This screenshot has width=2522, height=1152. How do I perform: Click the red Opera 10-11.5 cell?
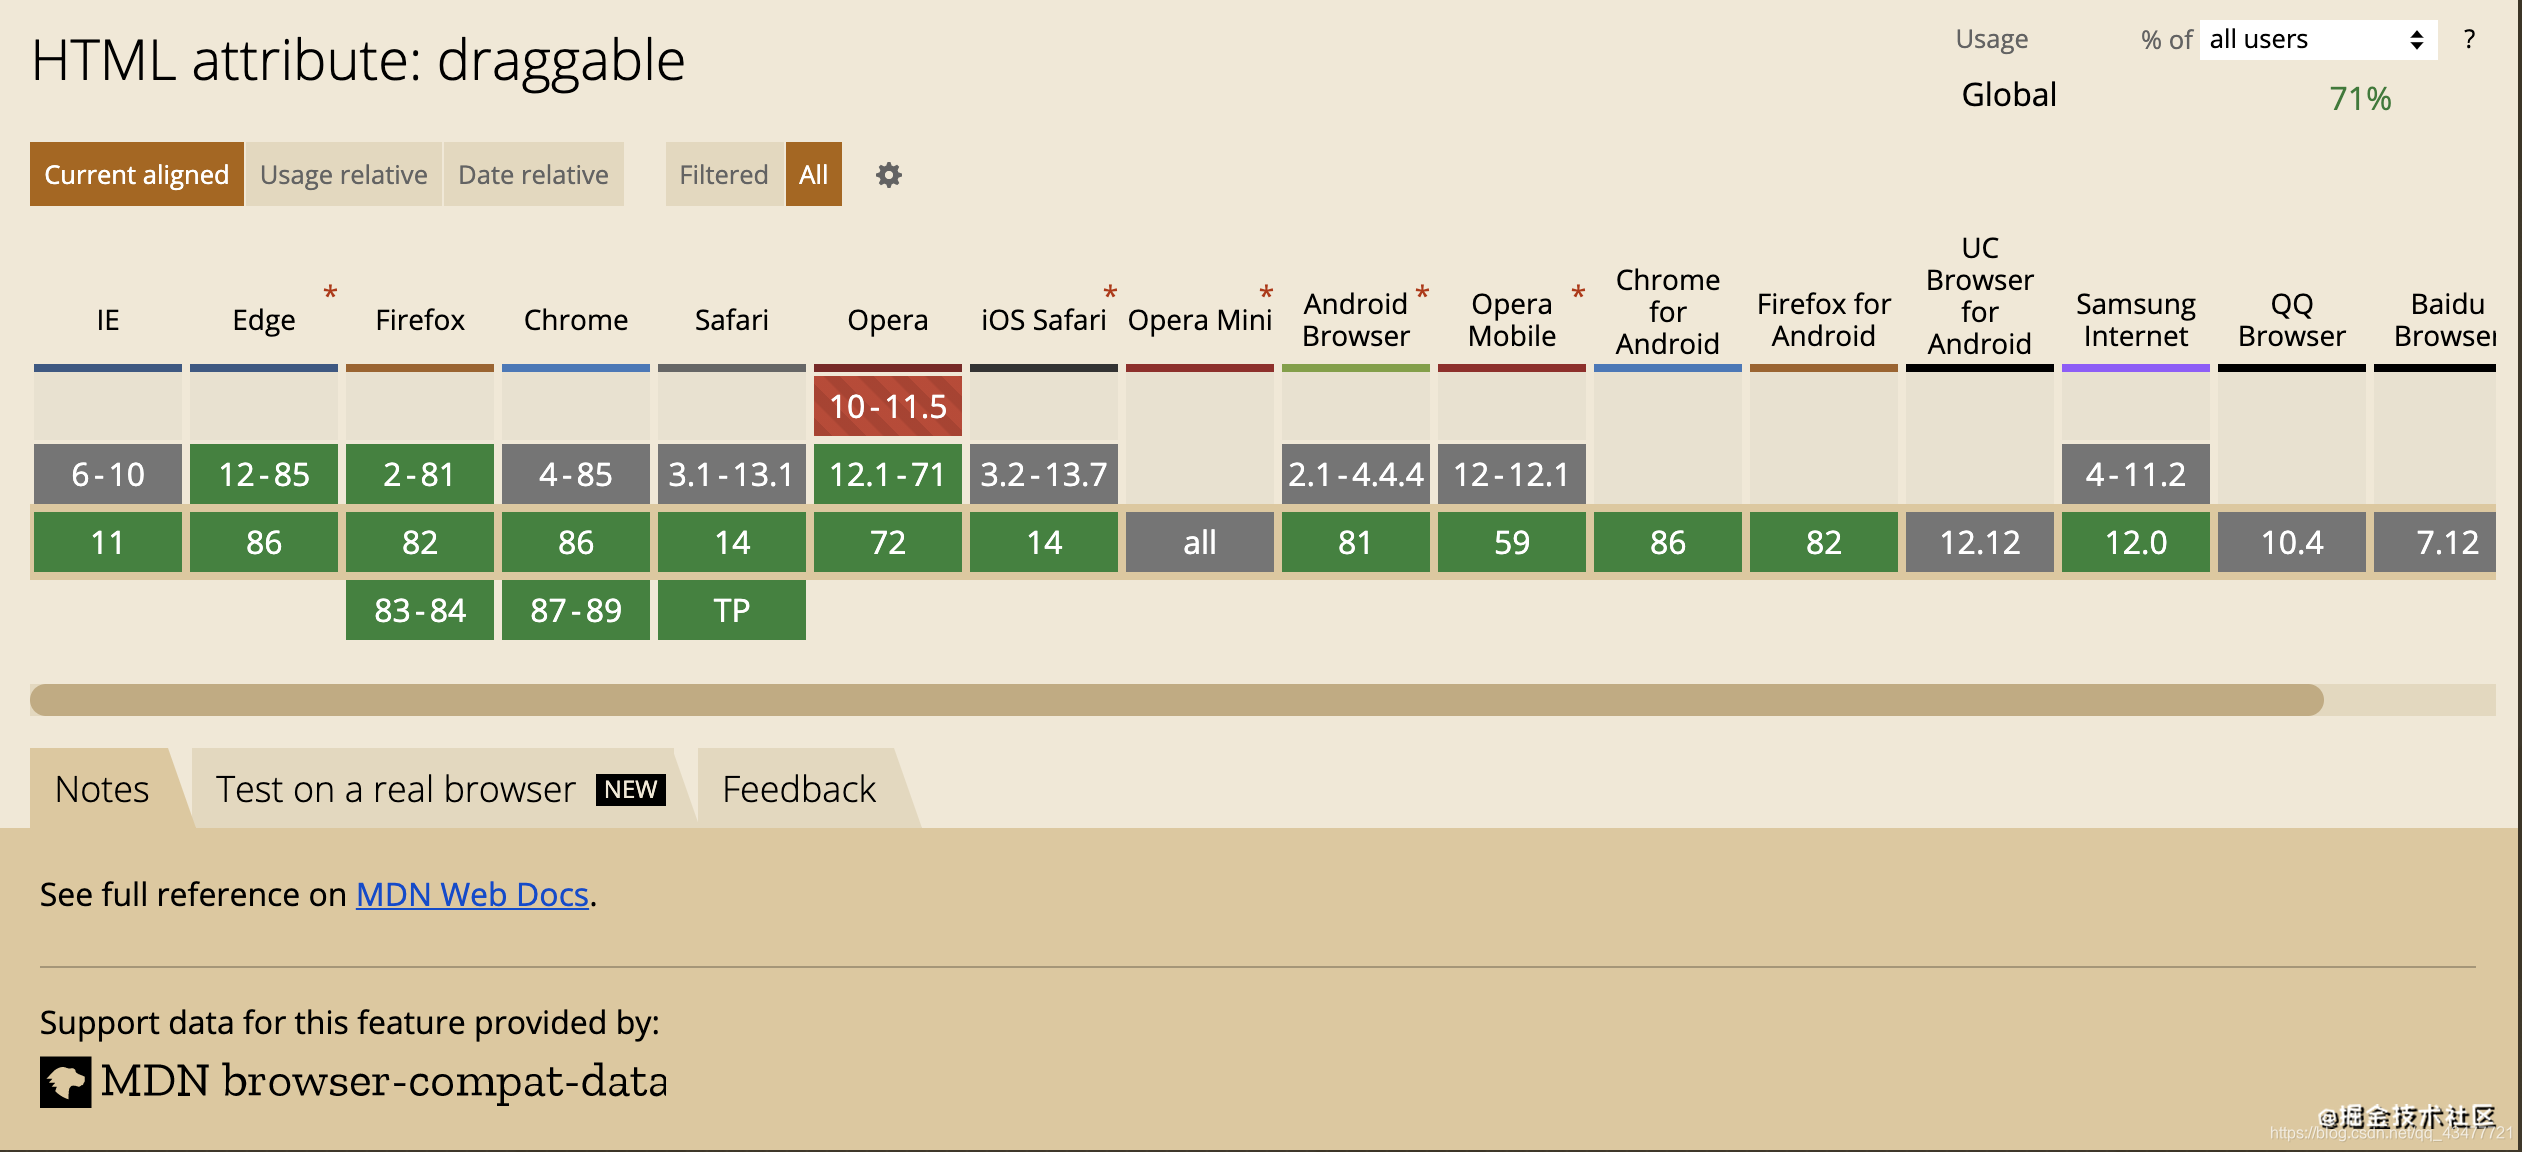point(887,406)
